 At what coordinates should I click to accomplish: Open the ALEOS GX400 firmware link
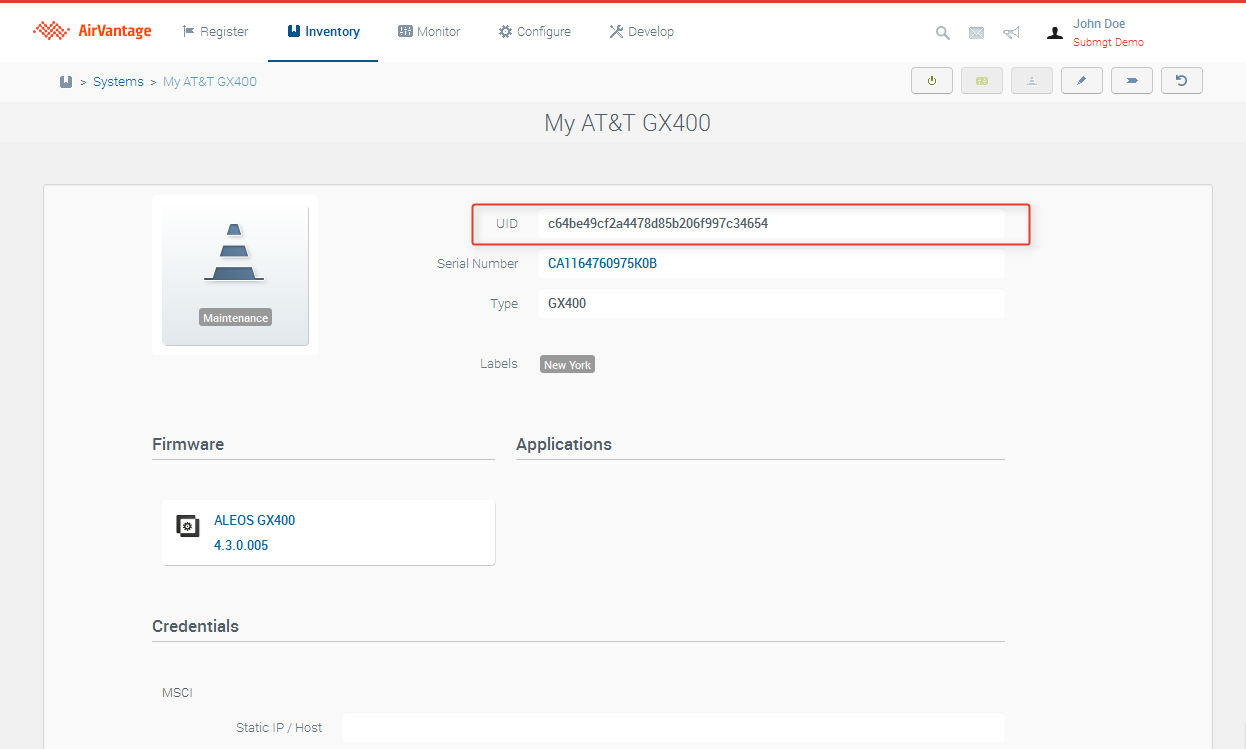(254, 520)
